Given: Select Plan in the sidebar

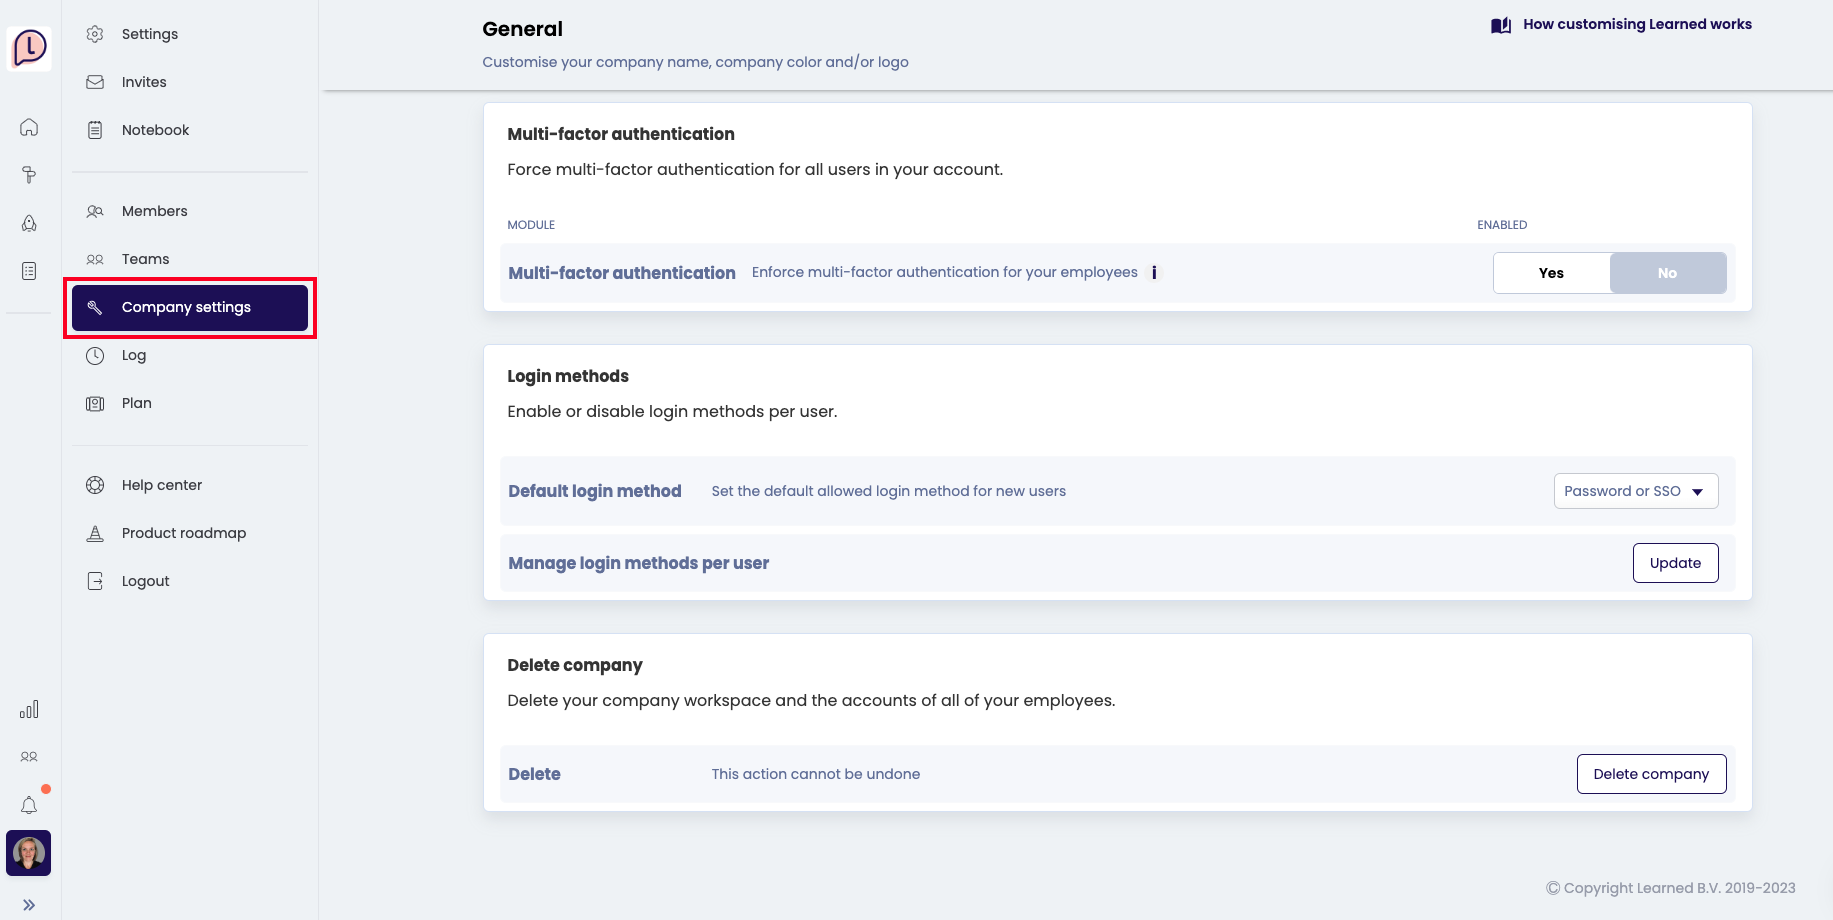Looking at the screenshot, I should click(x=136, y=403).
